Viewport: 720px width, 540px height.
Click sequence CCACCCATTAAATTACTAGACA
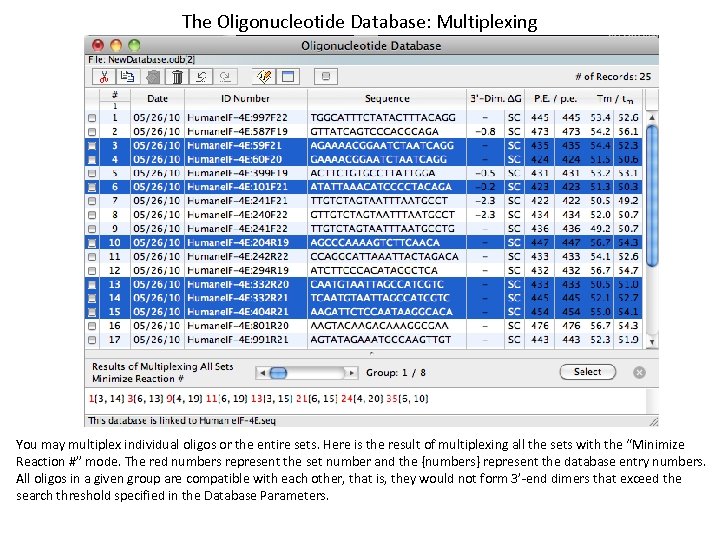[384, 256]
